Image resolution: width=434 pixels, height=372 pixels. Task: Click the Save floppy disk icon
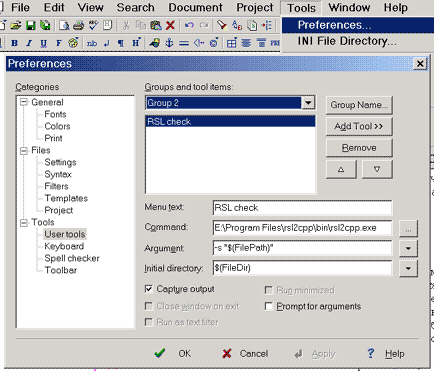[31, 25]
